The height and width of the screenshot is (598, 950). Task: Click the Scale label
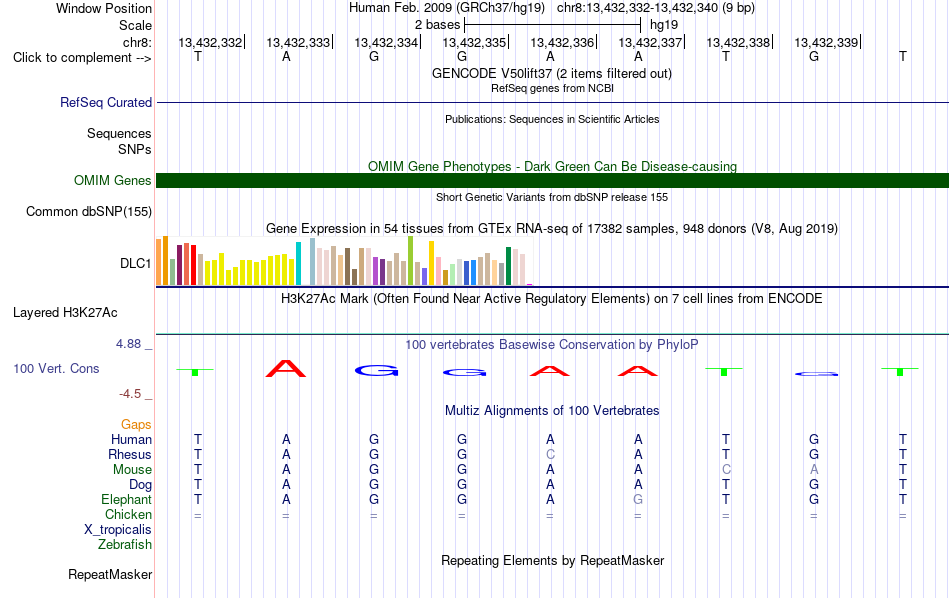(x=135, y=25)
